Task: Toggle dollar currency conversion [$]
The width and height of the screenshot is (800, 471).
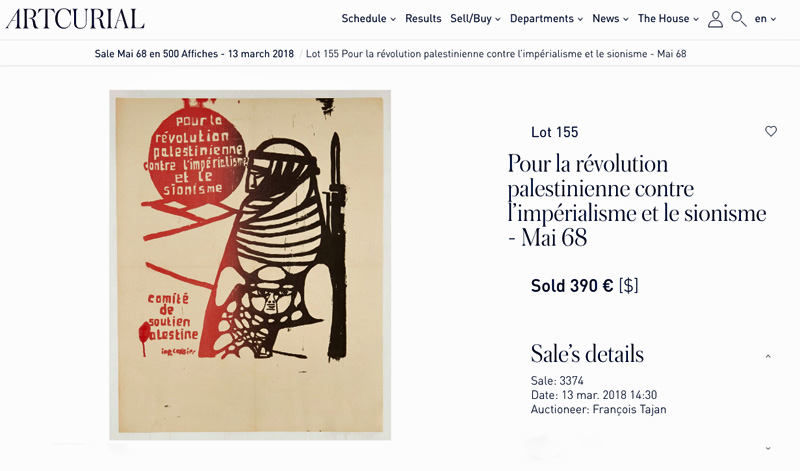Action: pos(628,285)
